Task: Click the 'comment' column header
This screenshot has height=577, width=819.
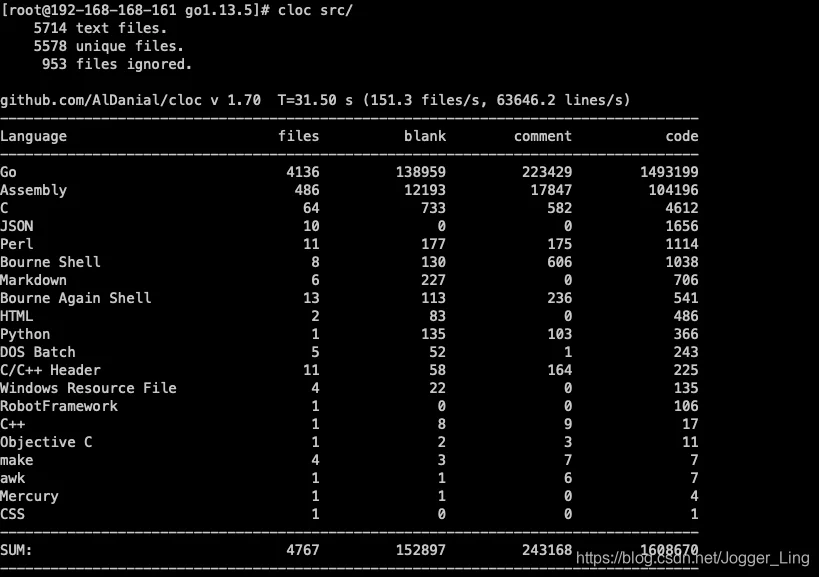Action: pos(543,136)
